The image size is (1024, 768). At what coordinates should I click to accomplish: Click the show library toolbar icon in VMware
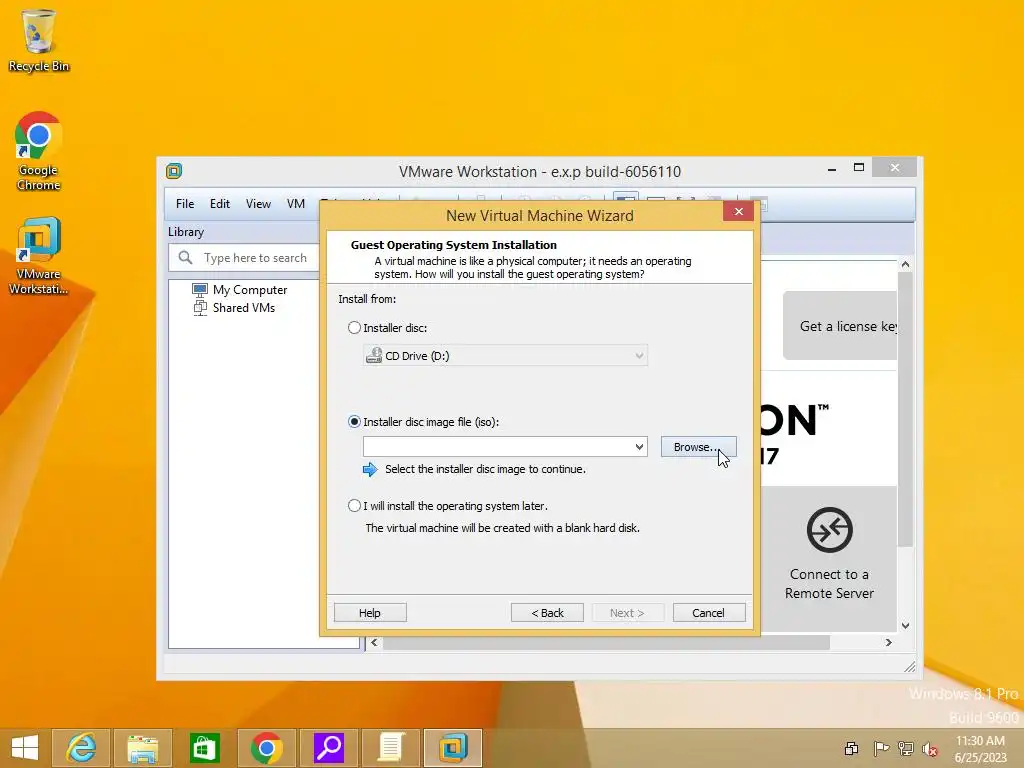[x=625, y=200]
